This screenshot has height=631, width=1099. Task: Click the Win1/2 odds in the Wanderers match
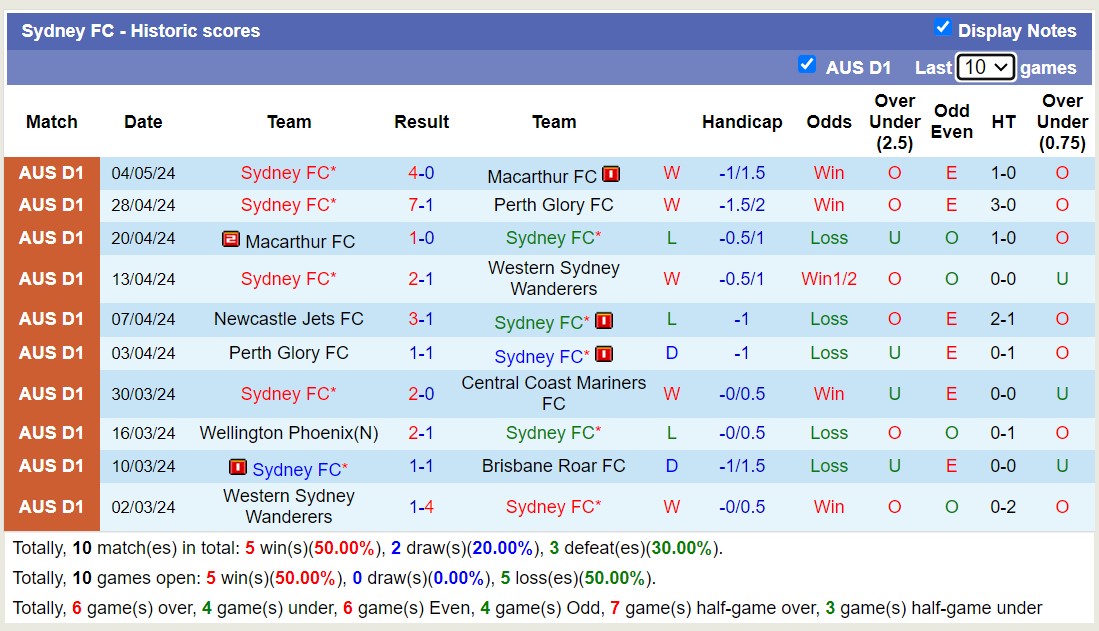point(829,278)
